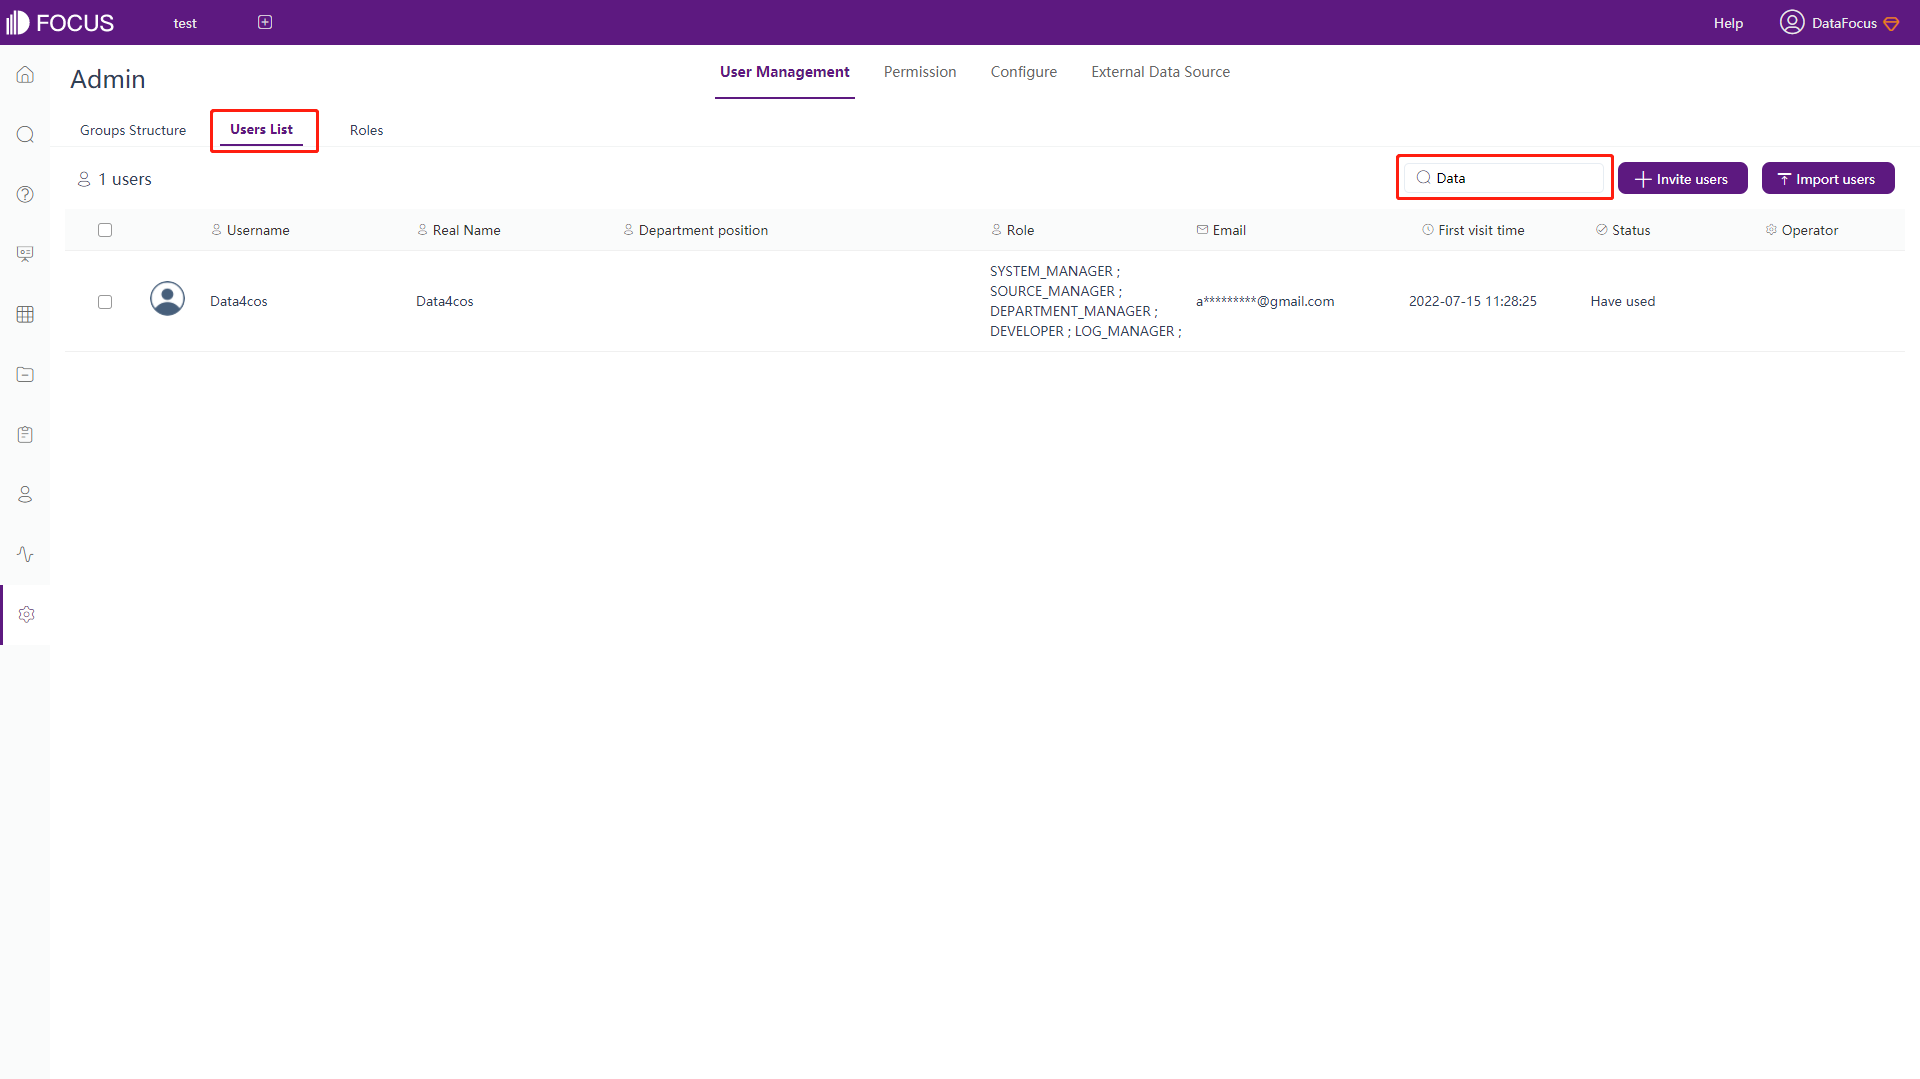Click the masked gmail address cell
The width and height of the screenshot is (1920, 1079).
click(1265, 301)
